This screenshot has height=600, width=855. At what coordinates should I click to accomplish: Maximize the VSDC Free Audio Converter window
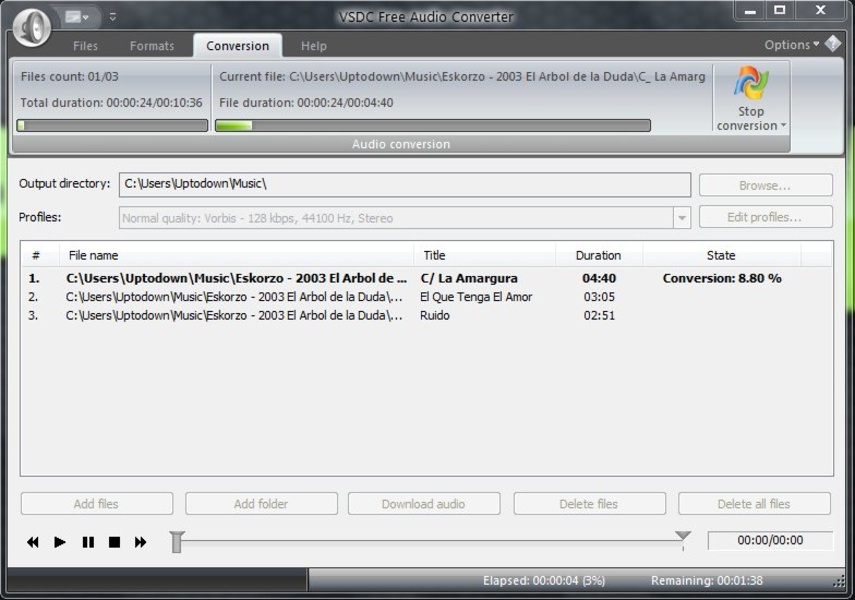(780, 10)
